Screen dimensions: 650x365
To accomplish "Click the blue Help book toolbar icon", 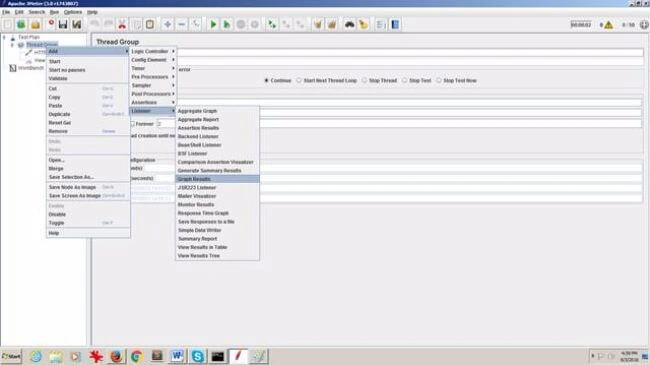I will pos(395,24).
